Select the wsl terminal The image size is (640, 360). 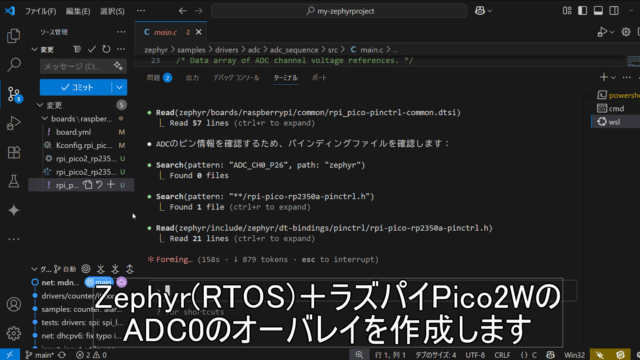616,122
